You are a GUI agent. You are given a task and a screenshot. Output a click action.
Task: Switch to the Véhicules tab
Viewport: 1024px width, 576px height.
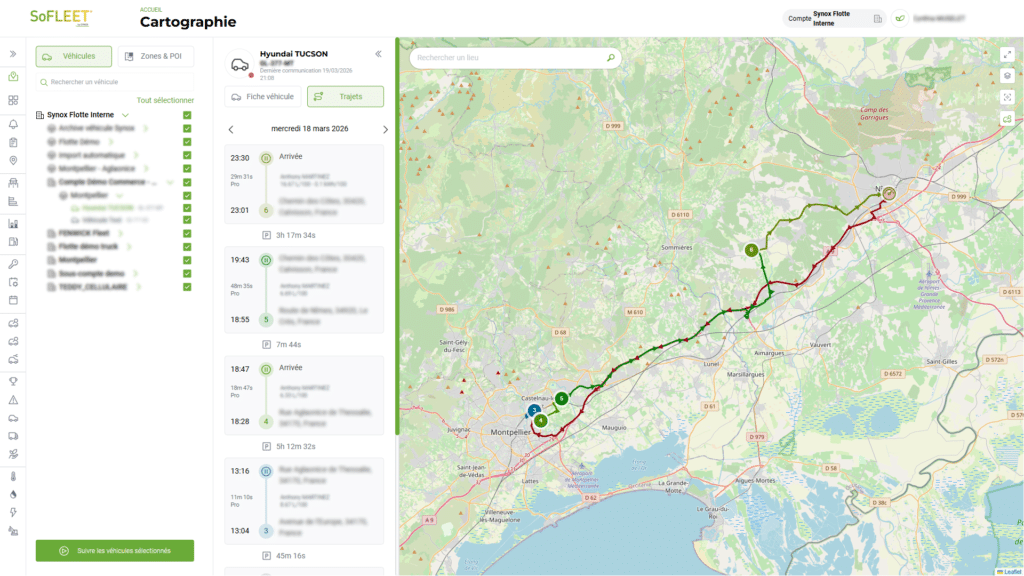coord(74,56)
